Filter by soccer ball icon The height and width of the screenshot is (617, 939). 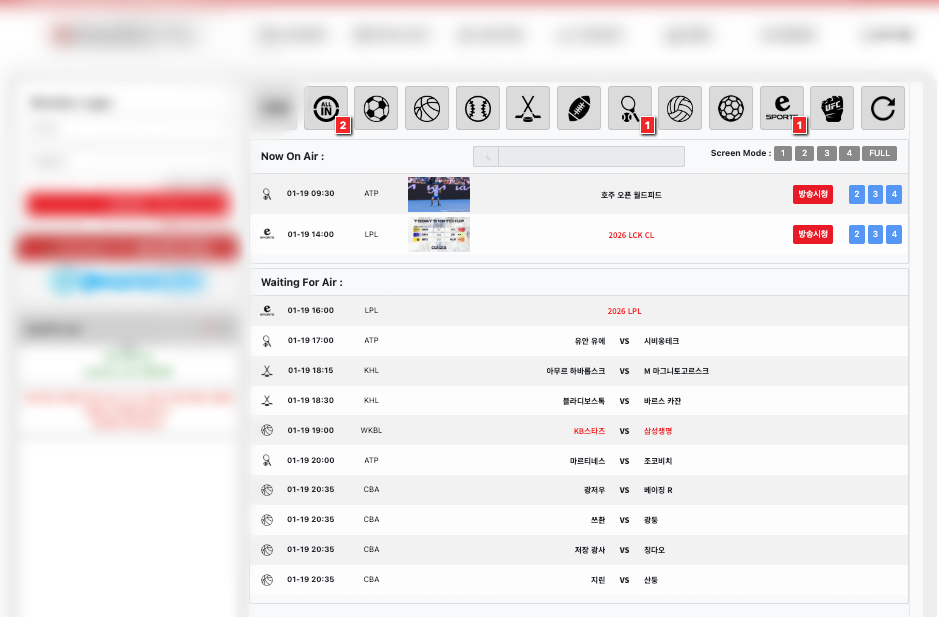coord(376,108)
